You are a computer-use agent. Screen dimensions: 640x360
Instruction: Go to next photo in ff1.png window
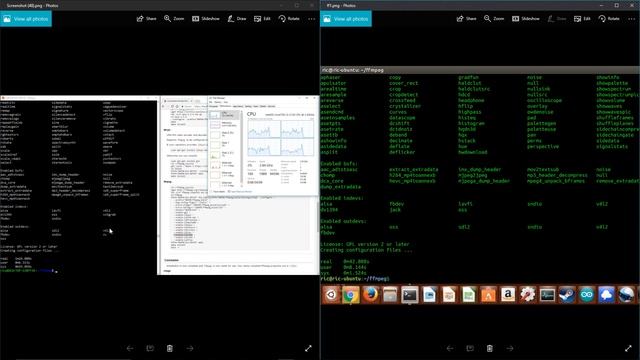510,348
